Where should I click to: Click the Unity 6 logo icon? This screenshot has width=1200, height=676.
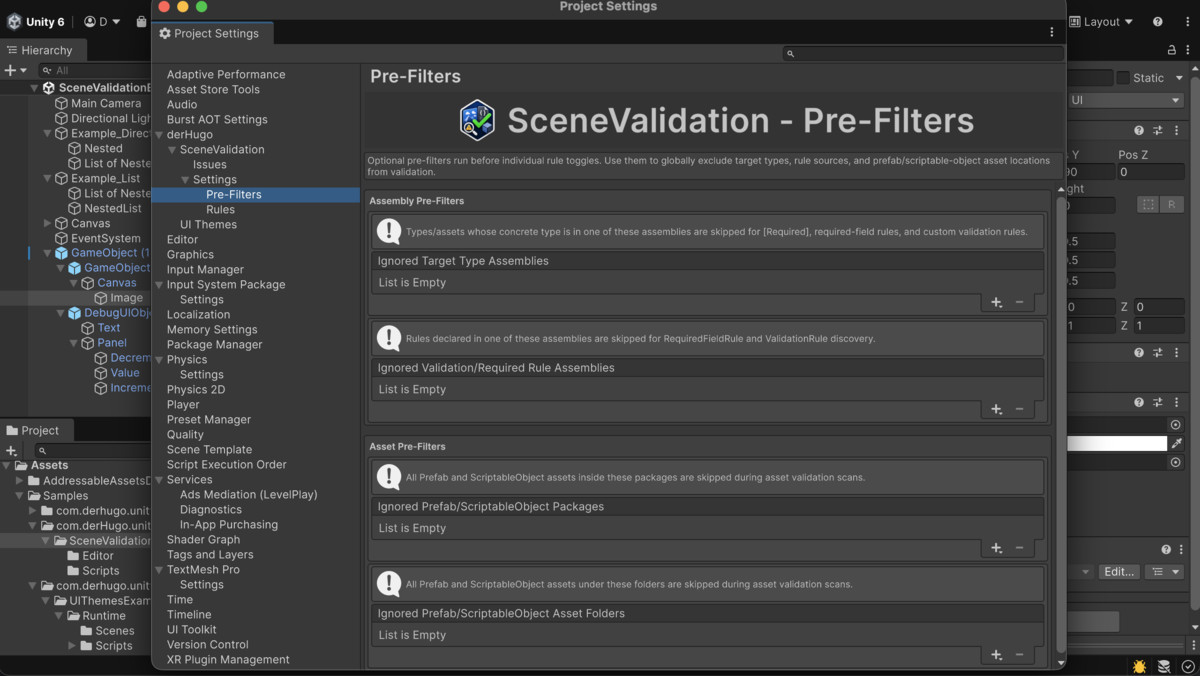(x=14, y=21)
